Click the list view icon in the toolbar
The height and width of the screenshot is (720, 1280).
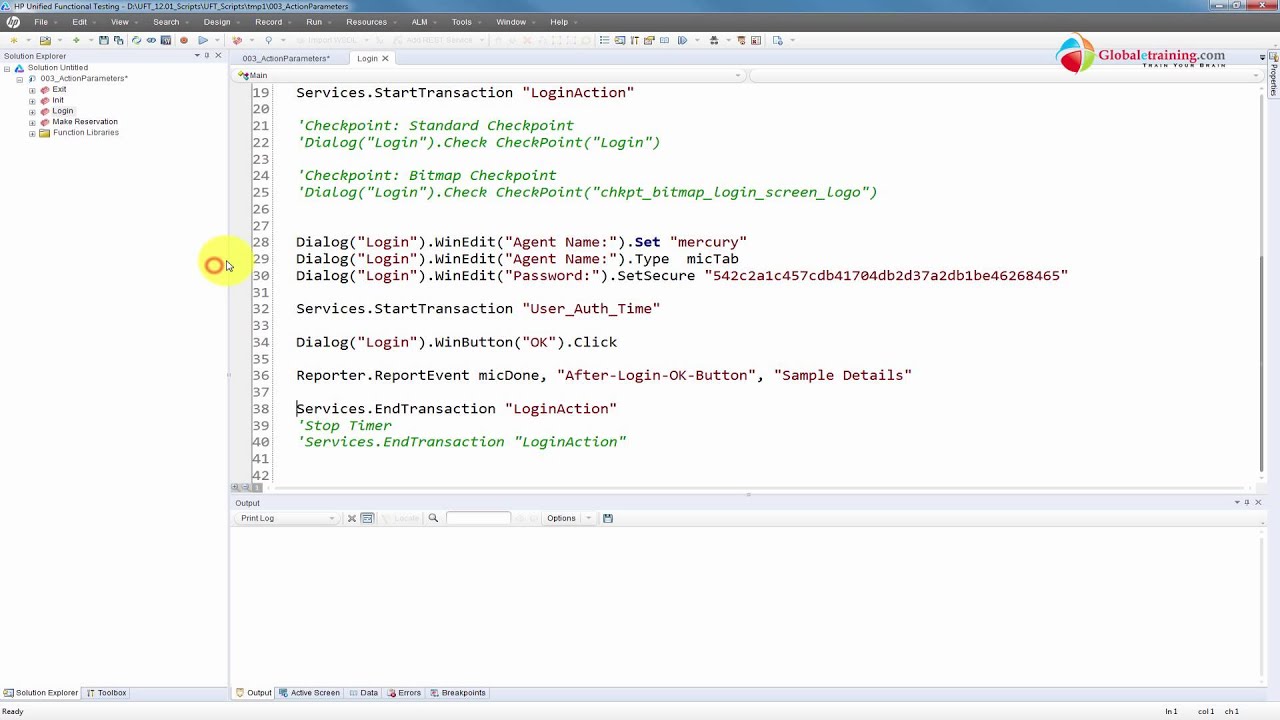tap(605, 40)
